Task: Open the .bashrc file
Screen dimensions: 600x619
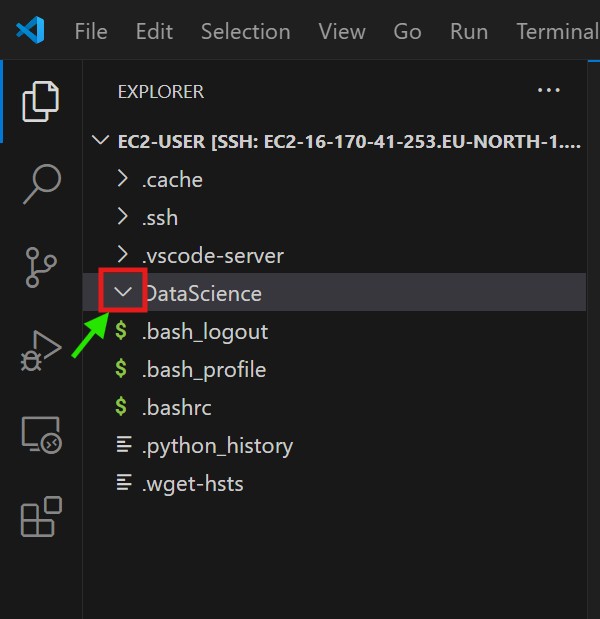Action: (x=176, y=408)
